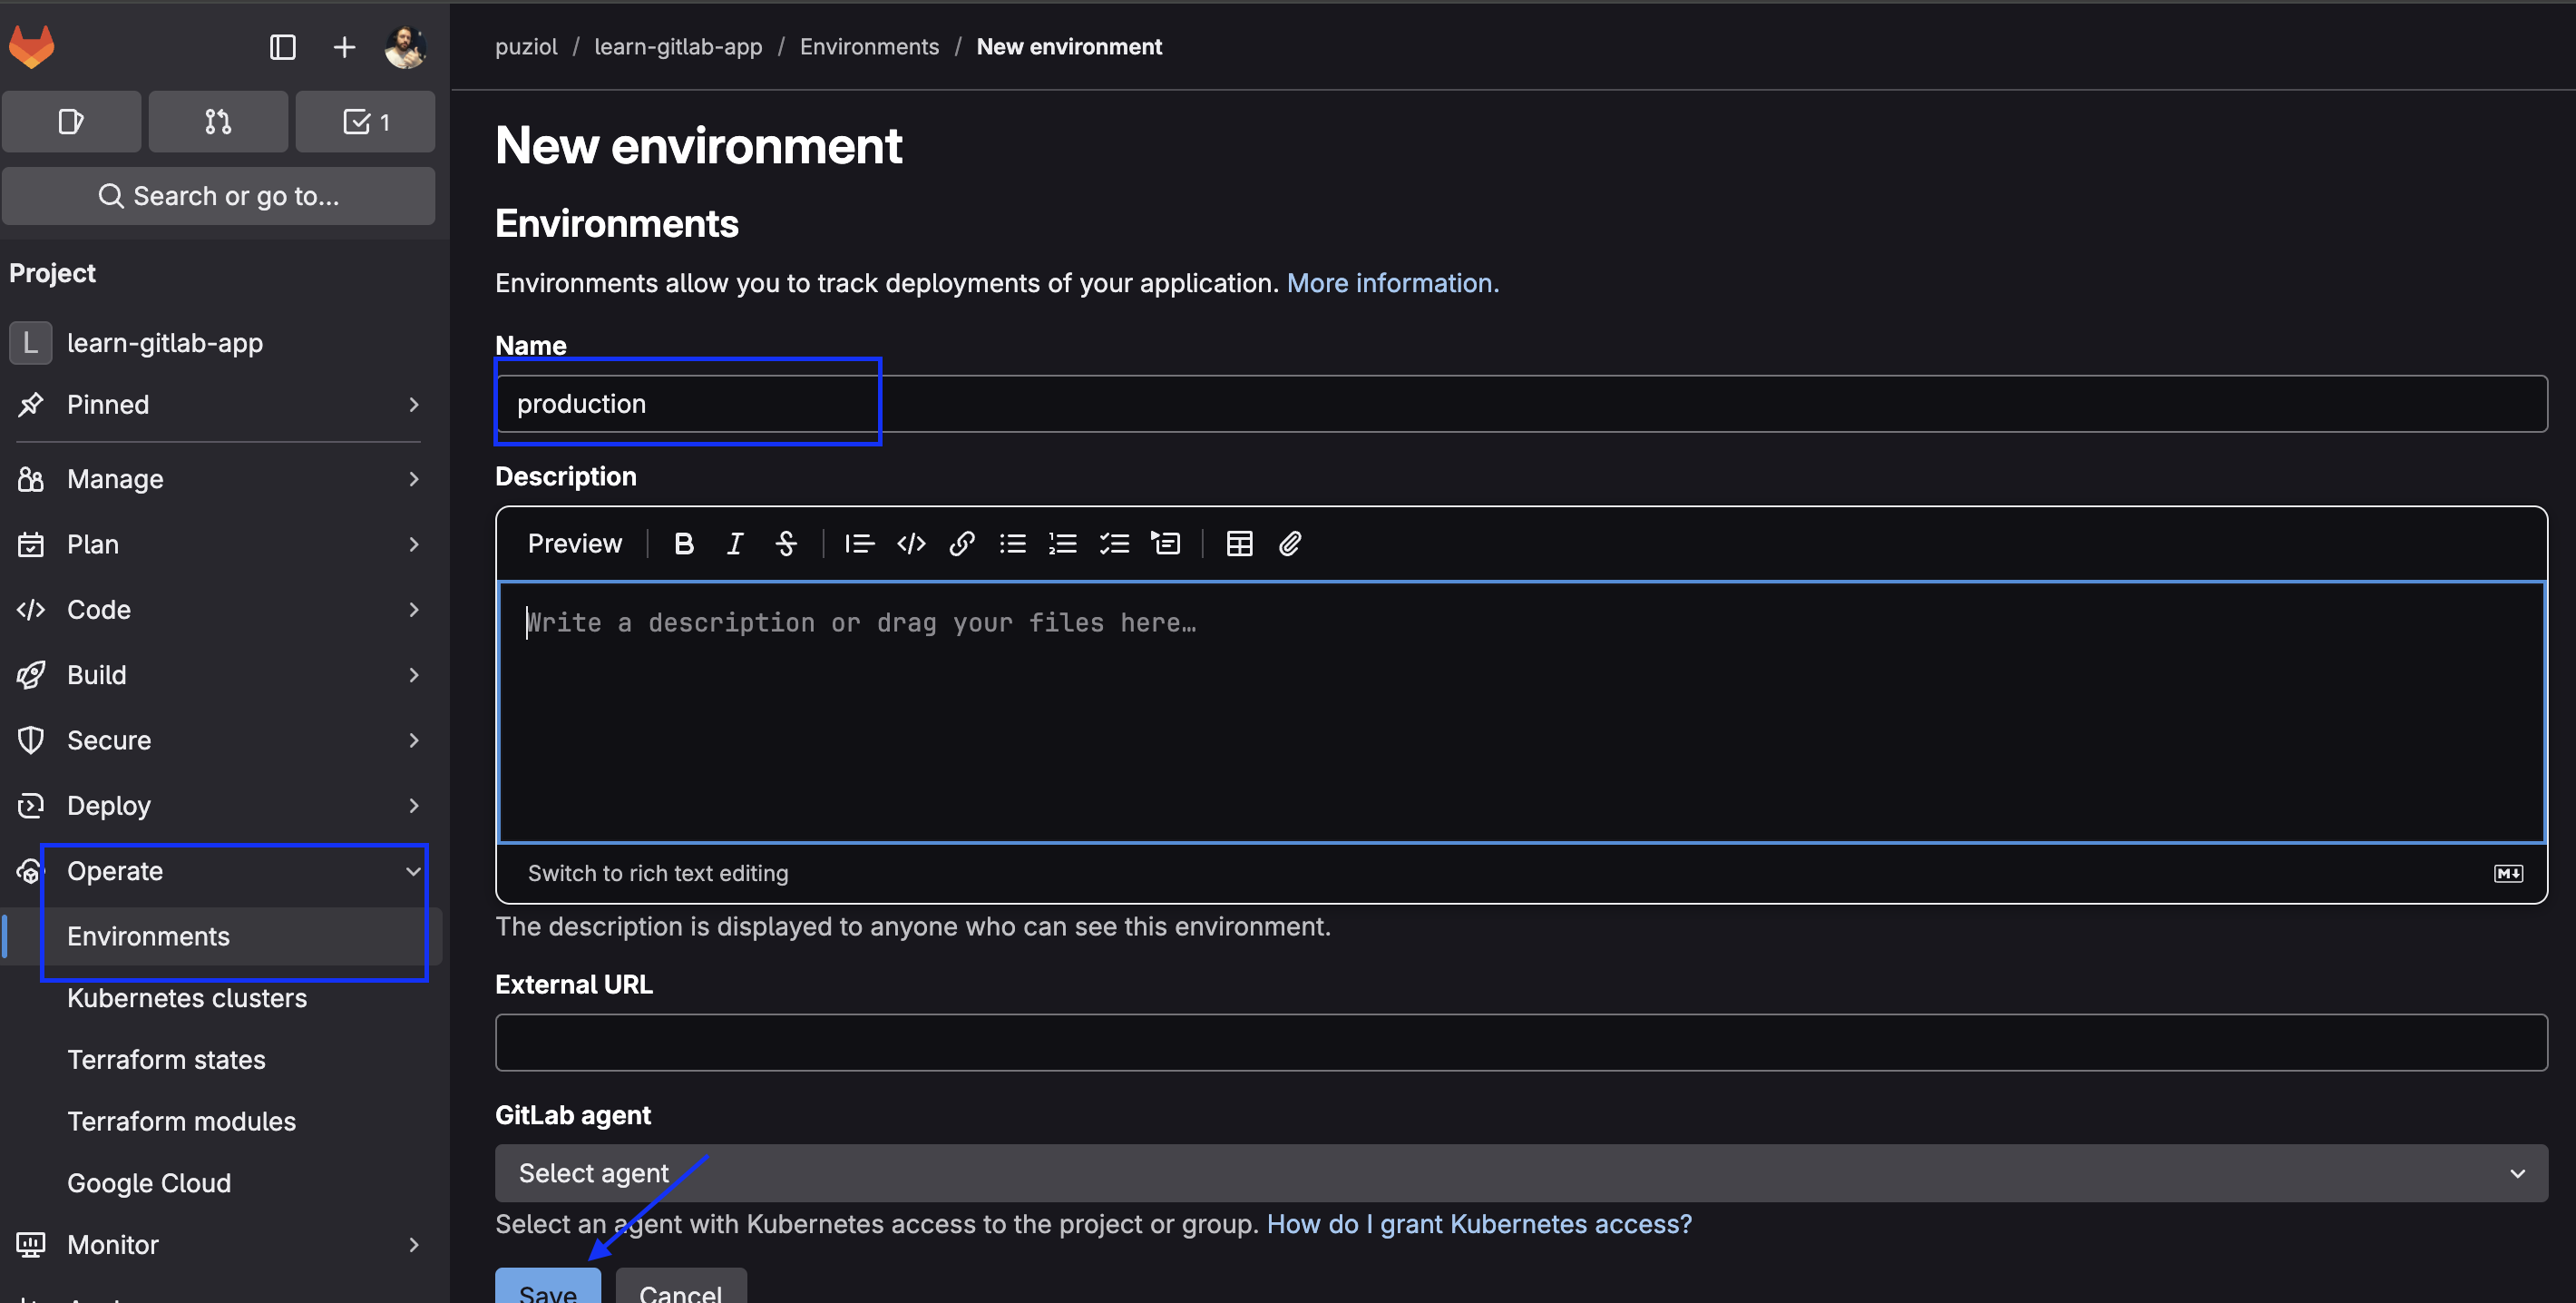The height and width of the screenshot is (1303, 2576).
Task: Insert a link in the description
Action: tap(962, 543)
